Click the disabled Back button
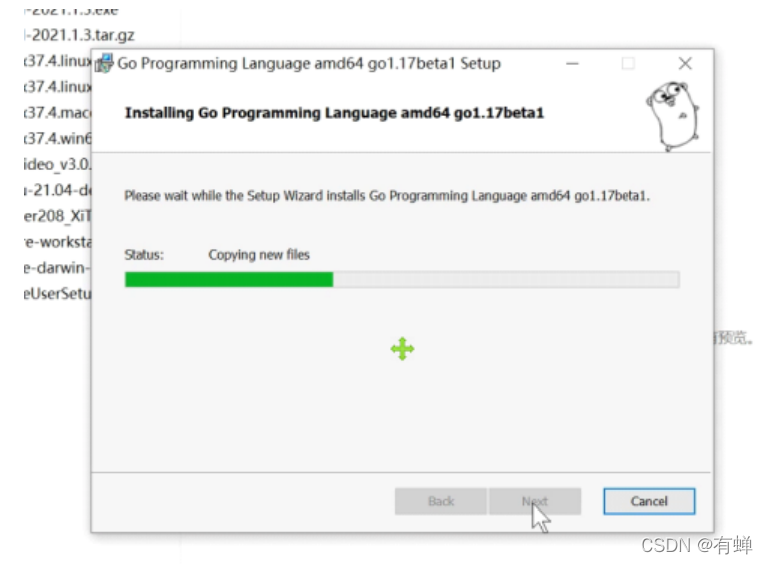The height and width of the screenshot is (564, 768). (x=441, y=501)
